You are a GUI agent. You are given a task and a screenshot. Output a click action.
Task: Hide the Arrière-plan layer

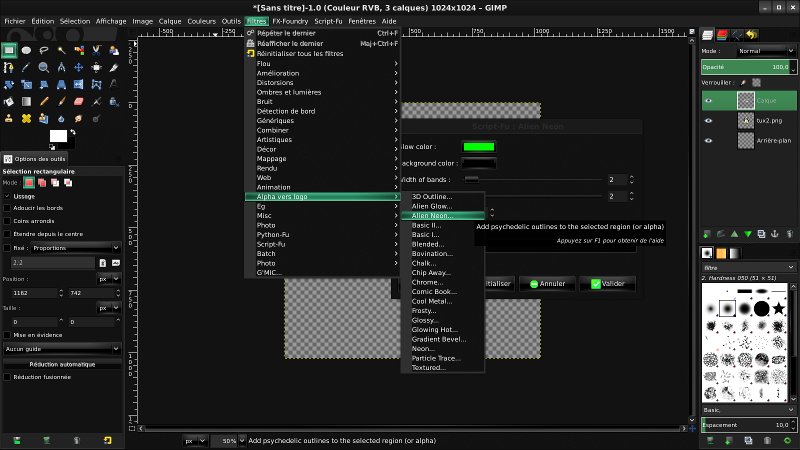pyautogui.click(x=708, y=140)
